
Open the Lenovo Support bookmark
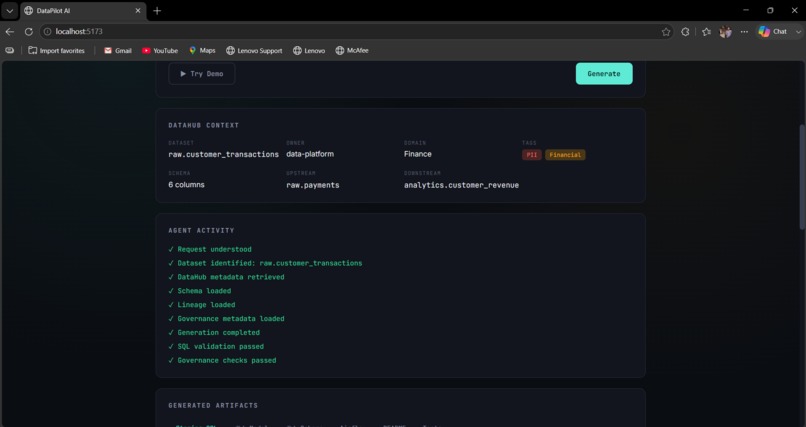254,50
